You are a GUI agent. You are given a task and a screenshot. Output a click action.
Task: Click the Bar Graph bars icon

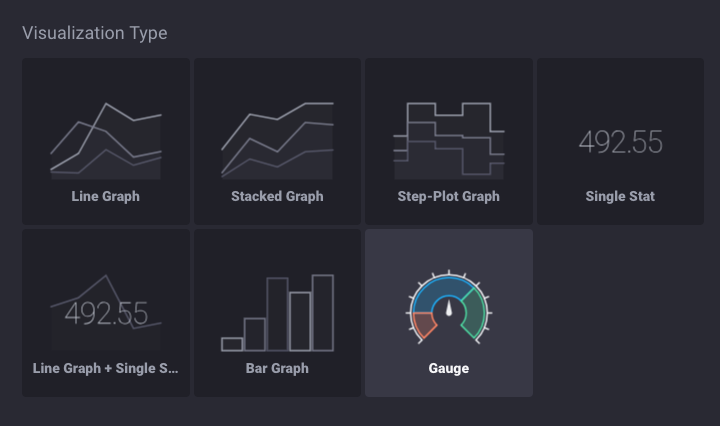coord(277,312)
